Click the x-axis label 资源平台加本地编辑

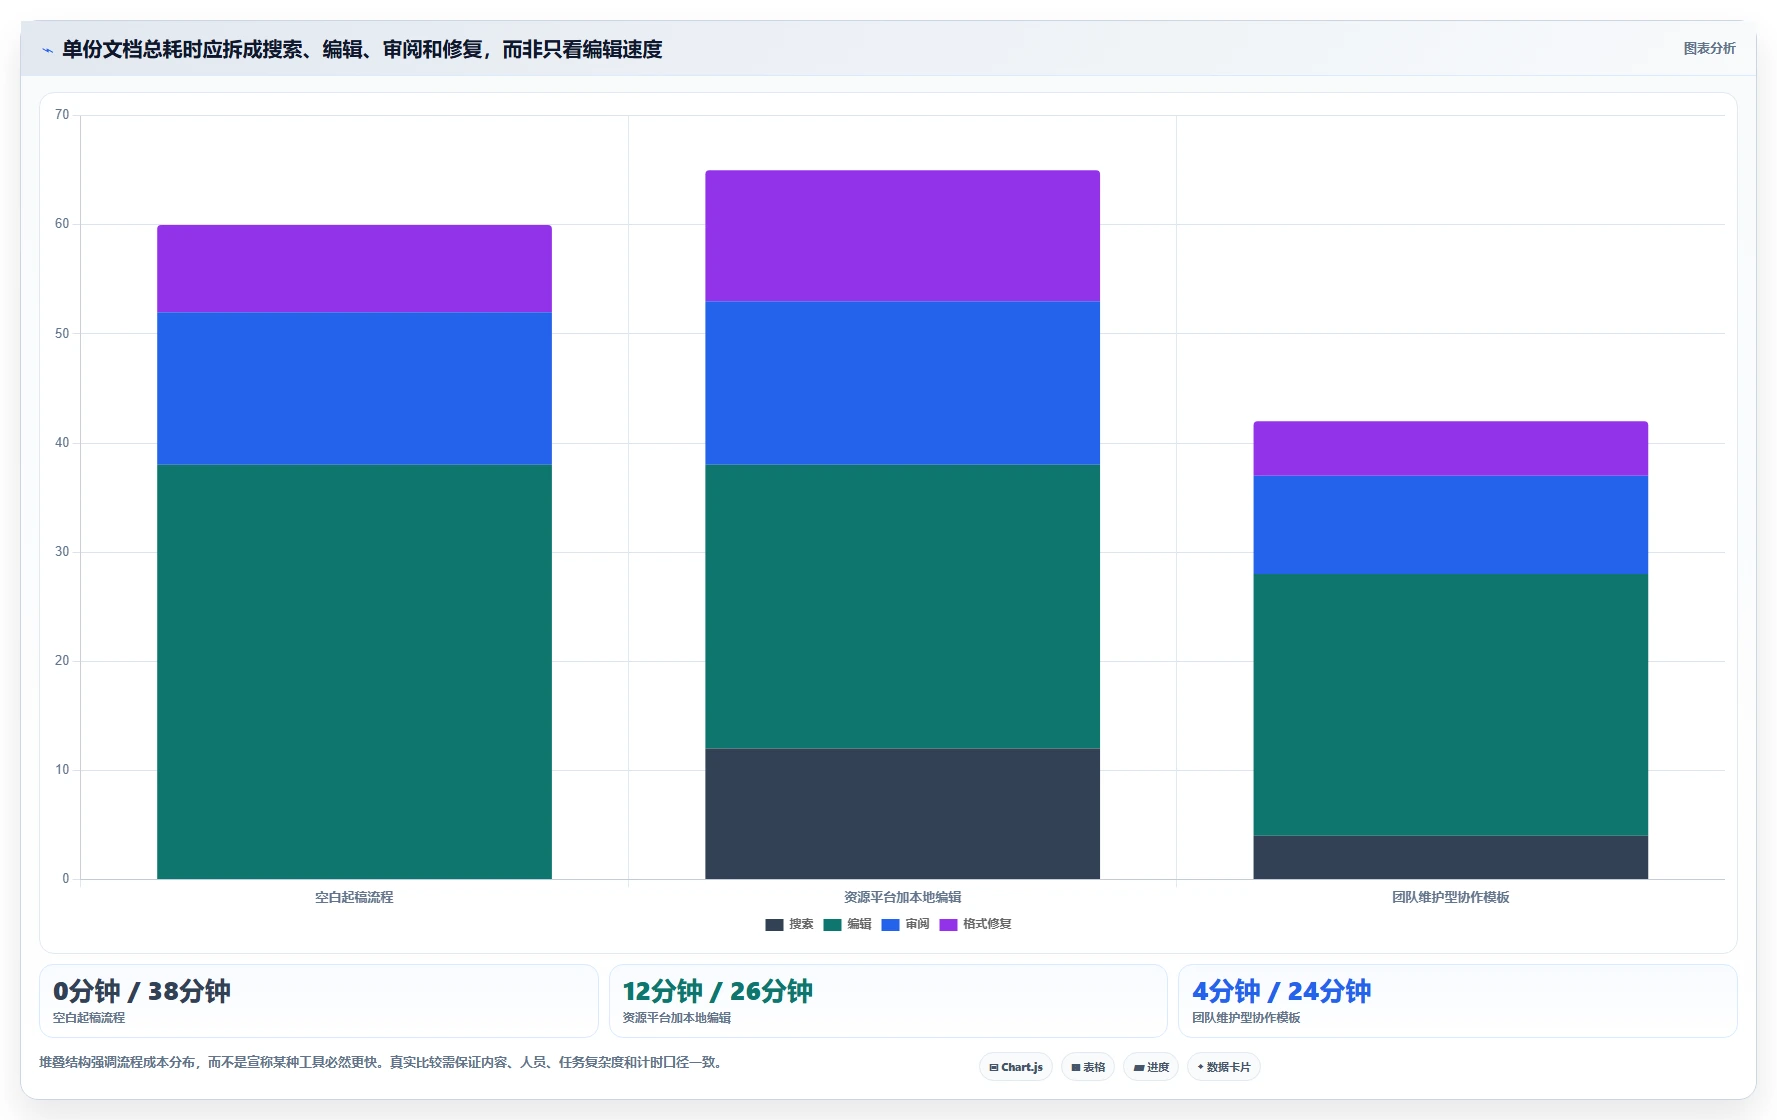(902, 897)
